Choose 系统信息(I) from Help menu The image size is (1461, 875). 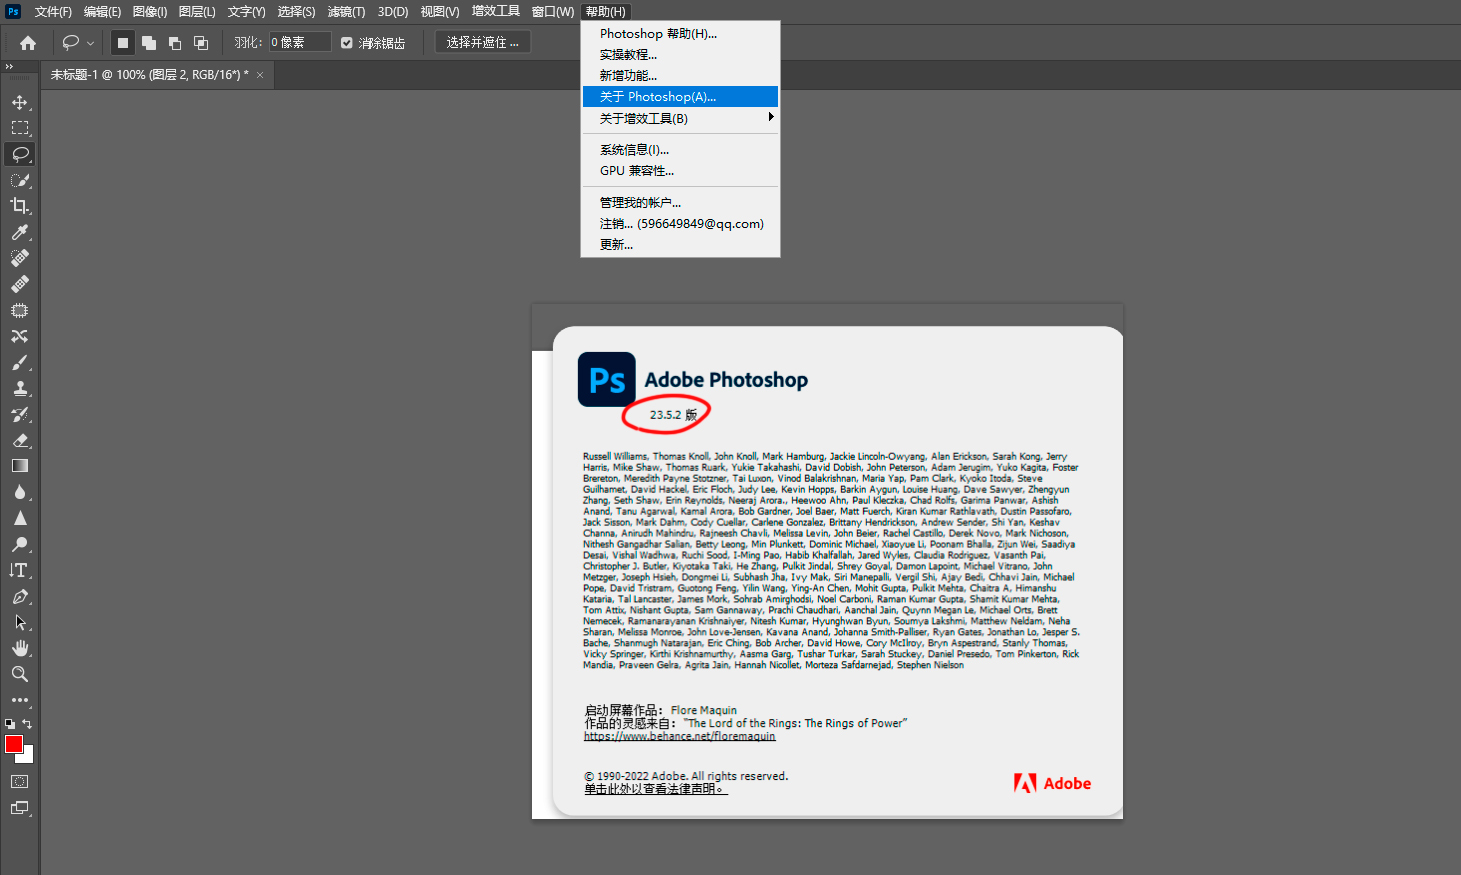[634, 150]
